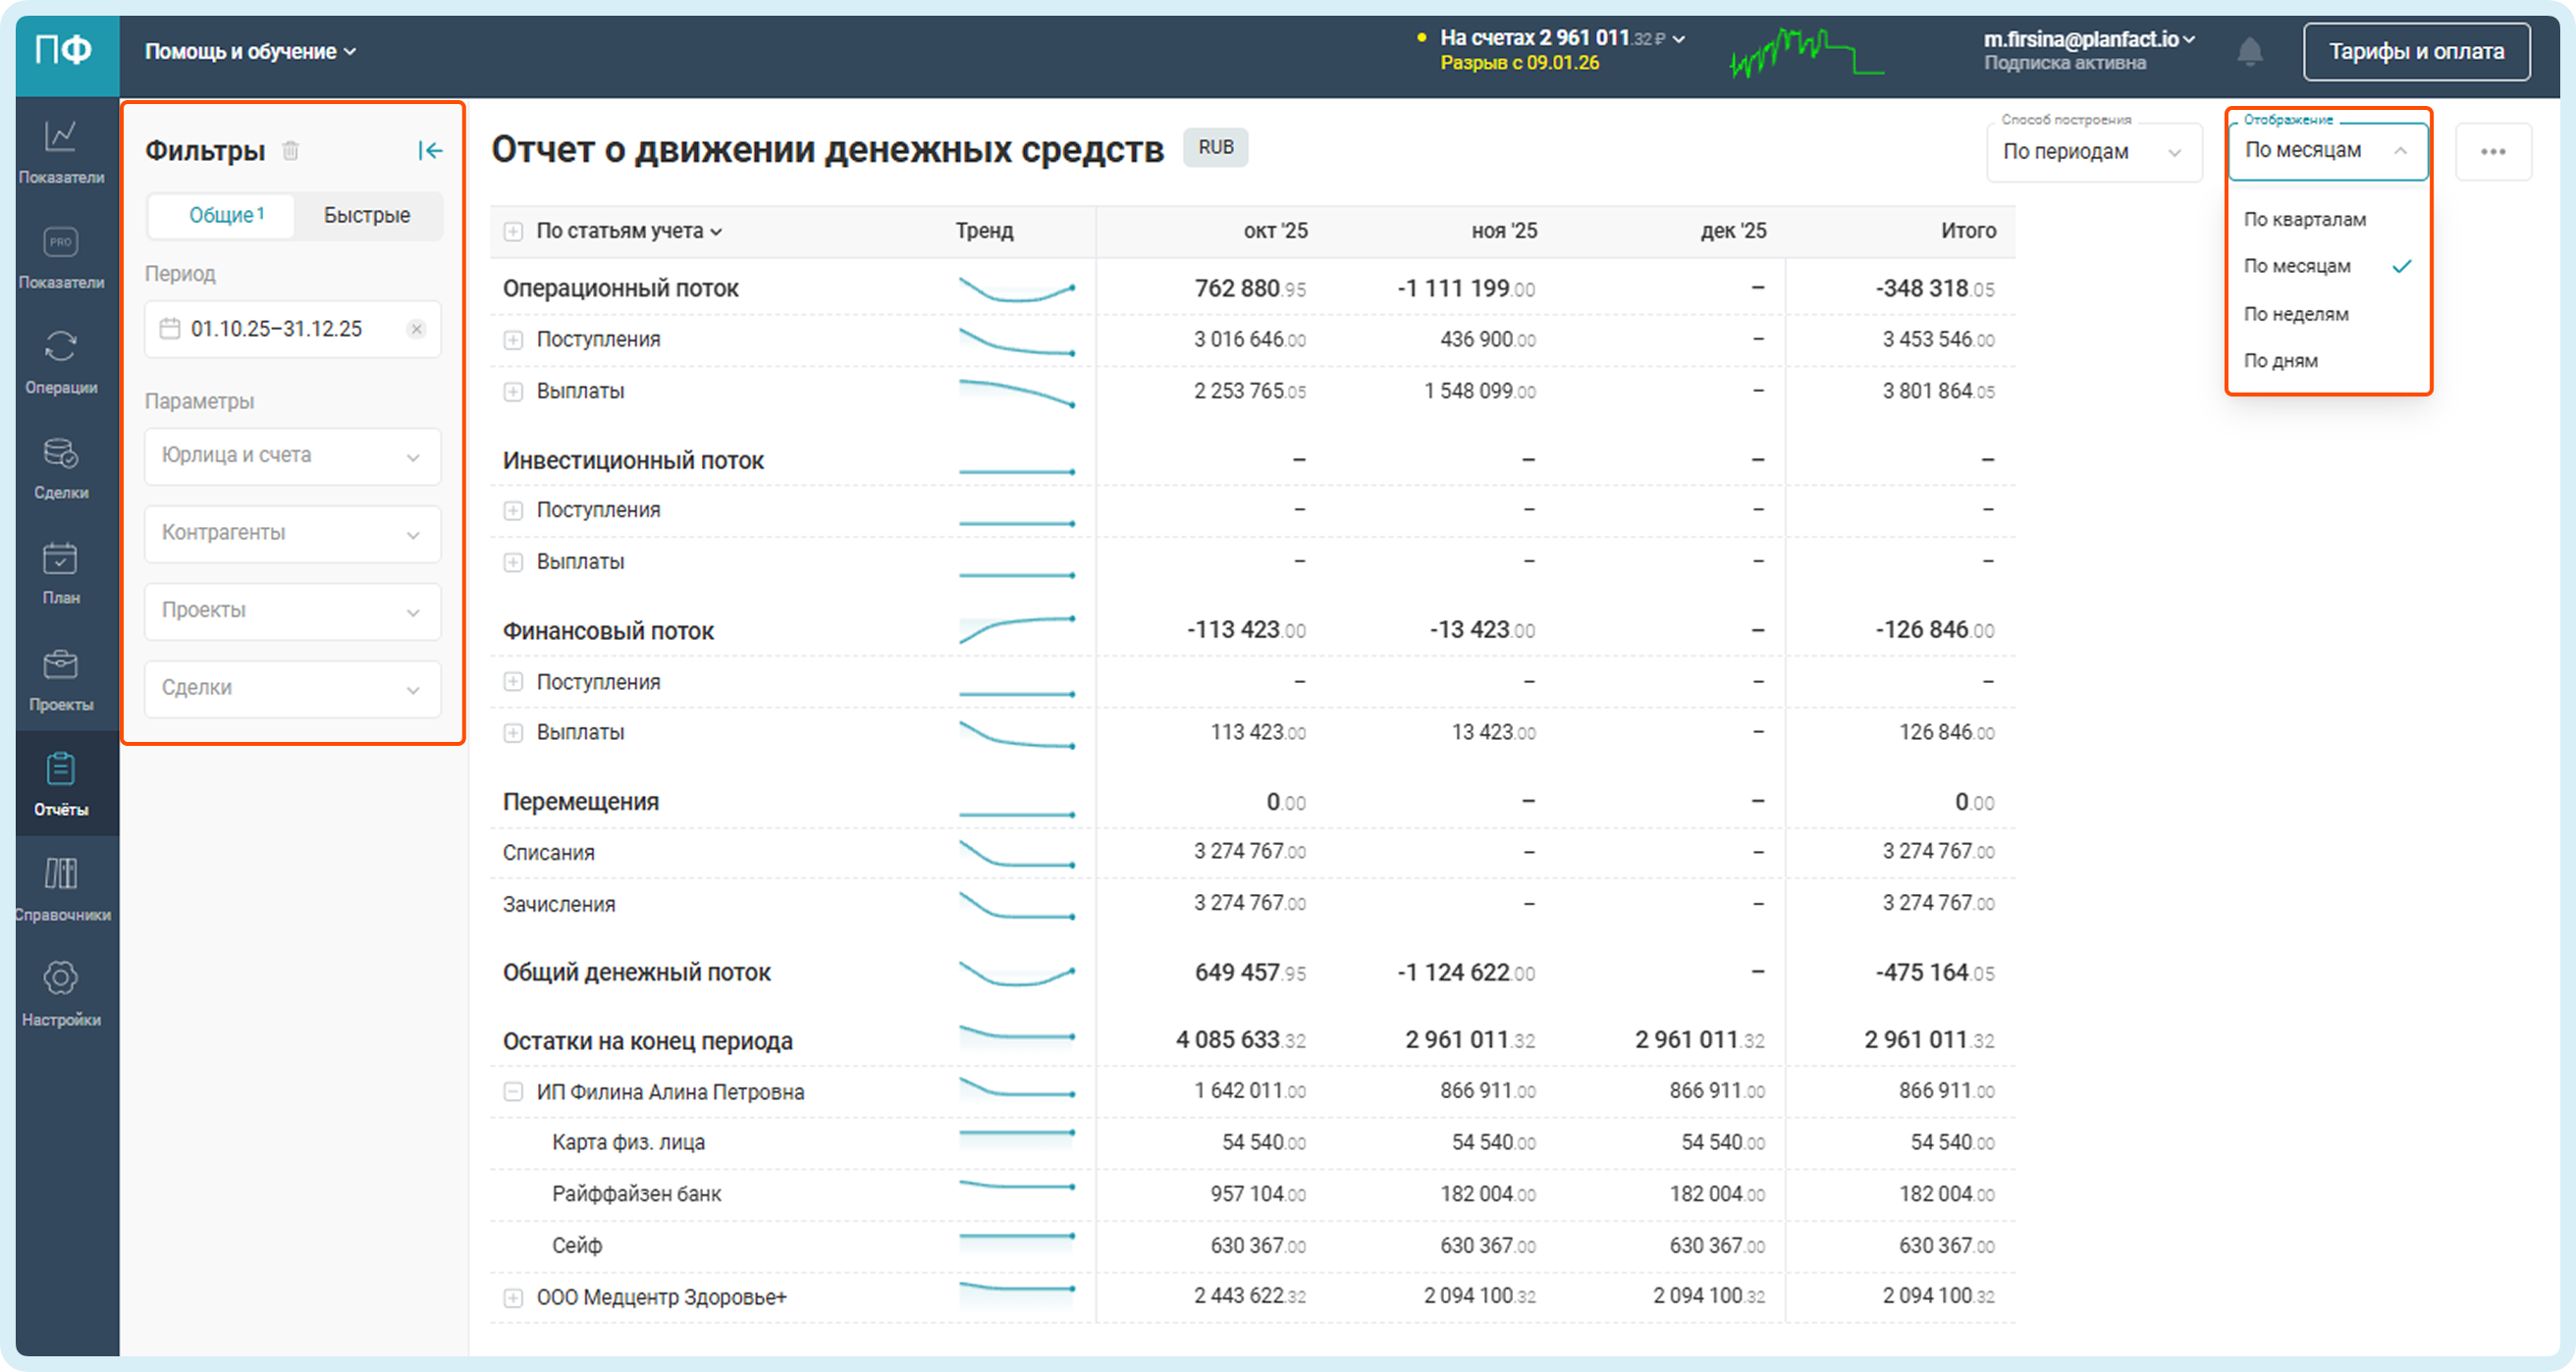Open the Операции section in sidebar
The height and width of the screenshot is (1372, 2576).
click(x=60, y=360)
